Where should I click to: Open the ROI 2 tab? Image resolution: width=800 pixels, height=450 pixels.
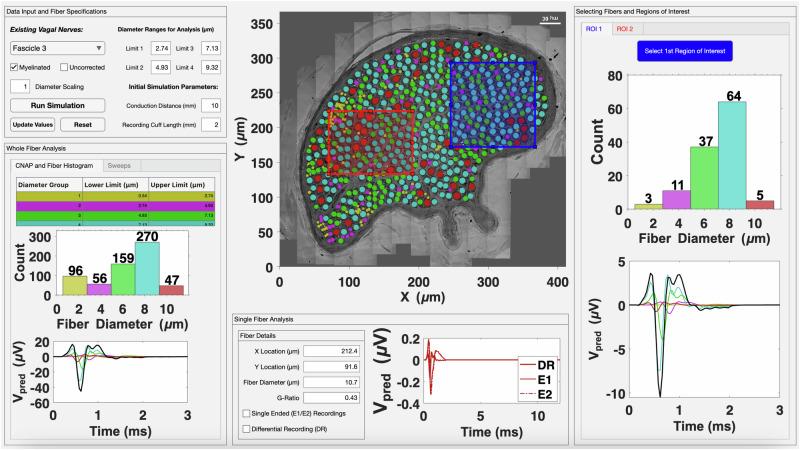[624, 29]
